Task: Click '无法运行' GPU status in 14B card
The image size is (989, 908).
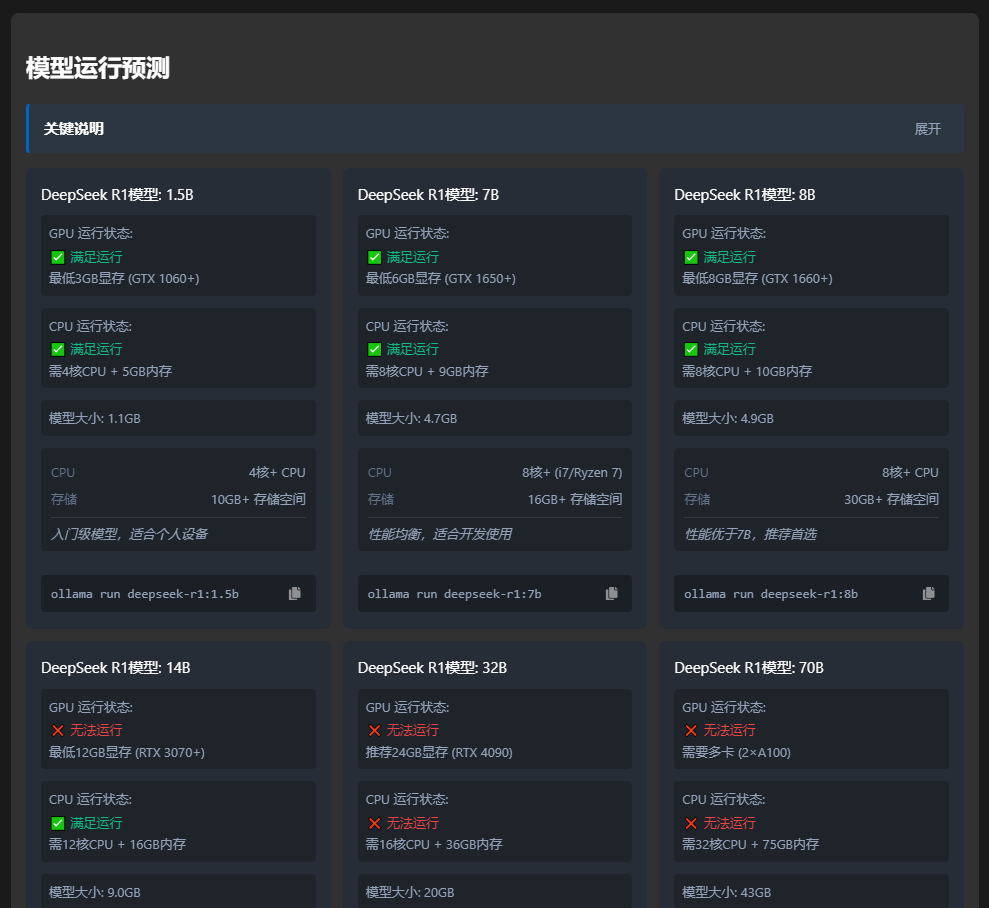Action: tap(96, 730)
